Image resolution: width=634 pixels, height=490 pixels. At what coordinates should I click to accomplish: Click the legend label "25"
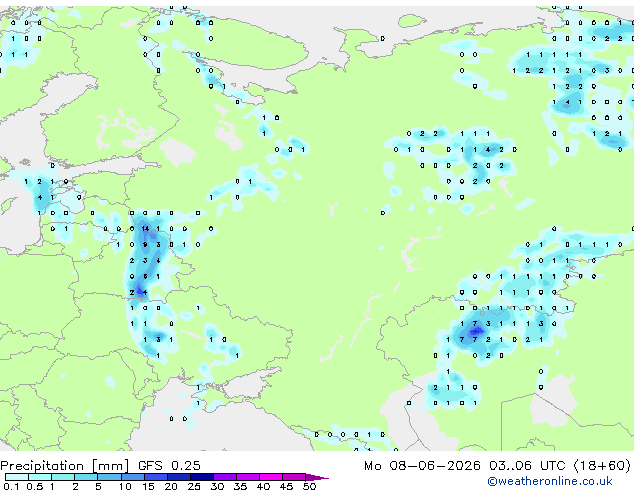(x=194, y=486)
